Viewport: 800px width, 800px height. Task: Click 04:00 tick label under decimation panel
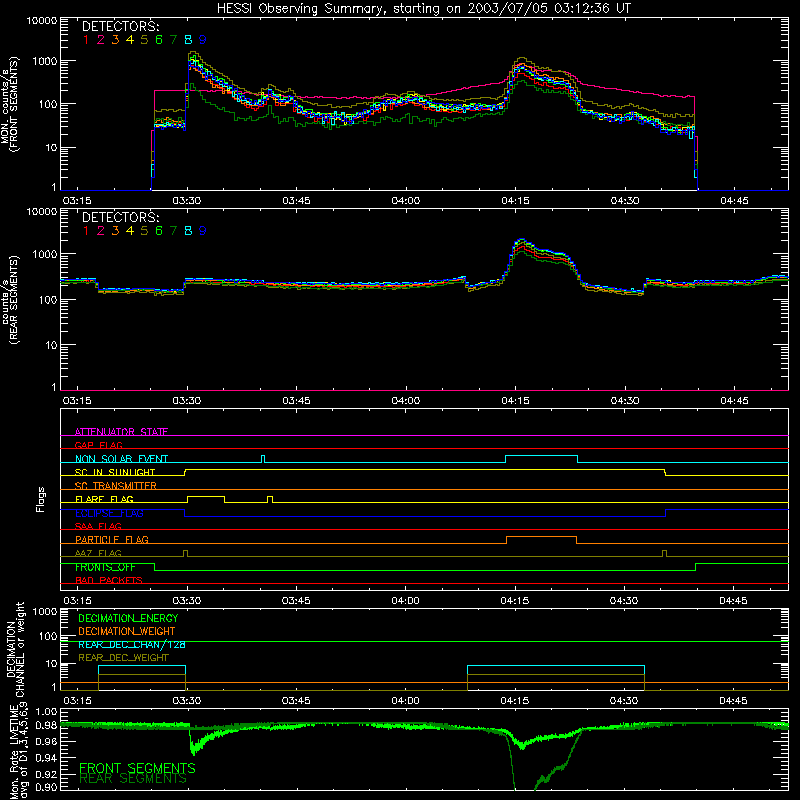[x=406, y=701]
